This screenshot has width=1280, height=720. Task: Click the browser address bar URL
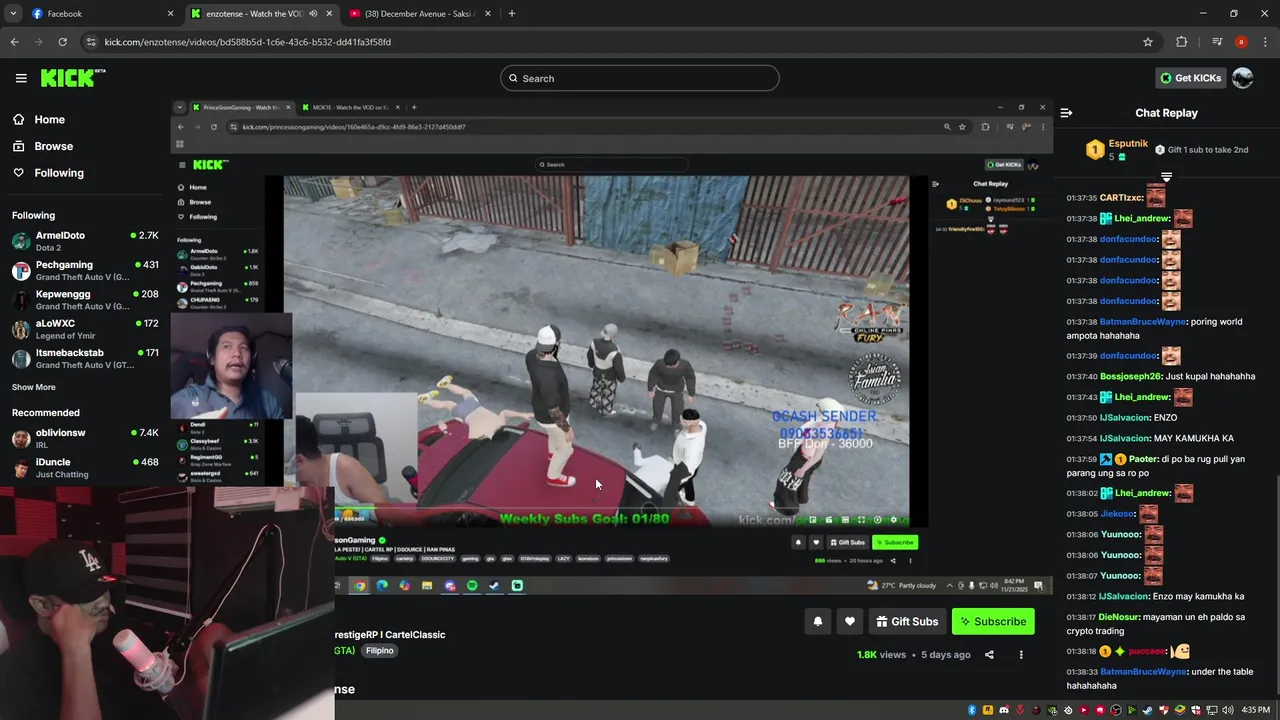click(x=248, y=42)
